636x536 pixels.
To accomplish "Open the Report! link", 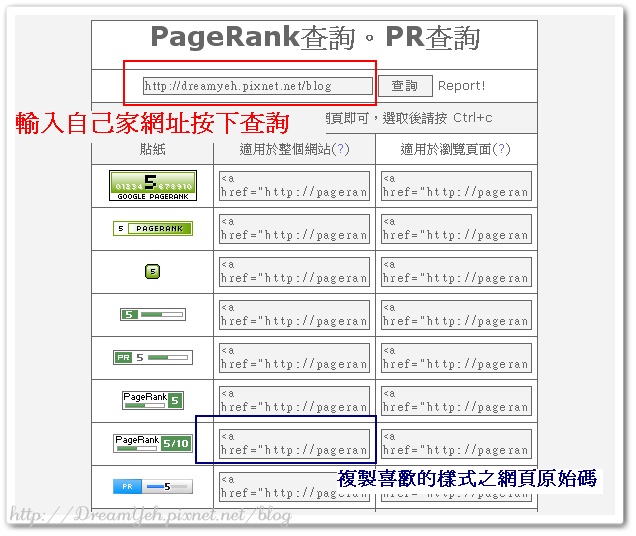I will coord(461,86).
